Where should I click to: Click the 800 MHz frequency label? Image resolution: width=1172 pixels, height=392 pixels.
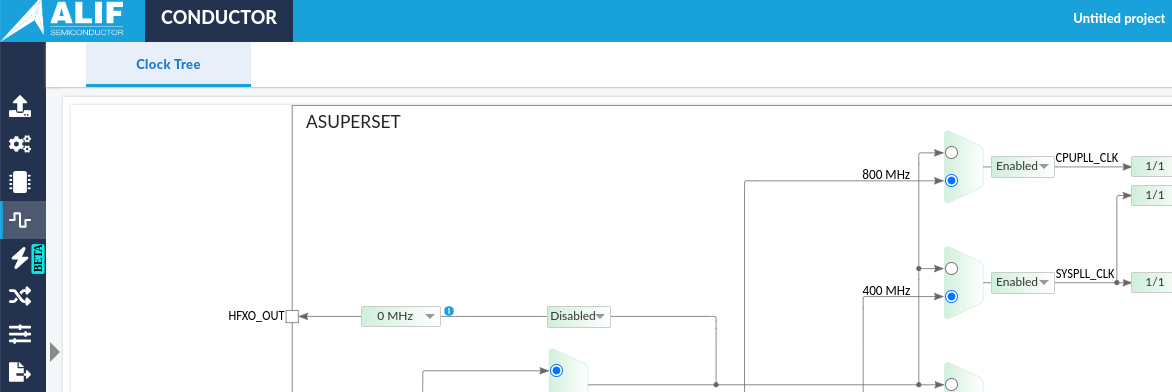click(886, 175)
